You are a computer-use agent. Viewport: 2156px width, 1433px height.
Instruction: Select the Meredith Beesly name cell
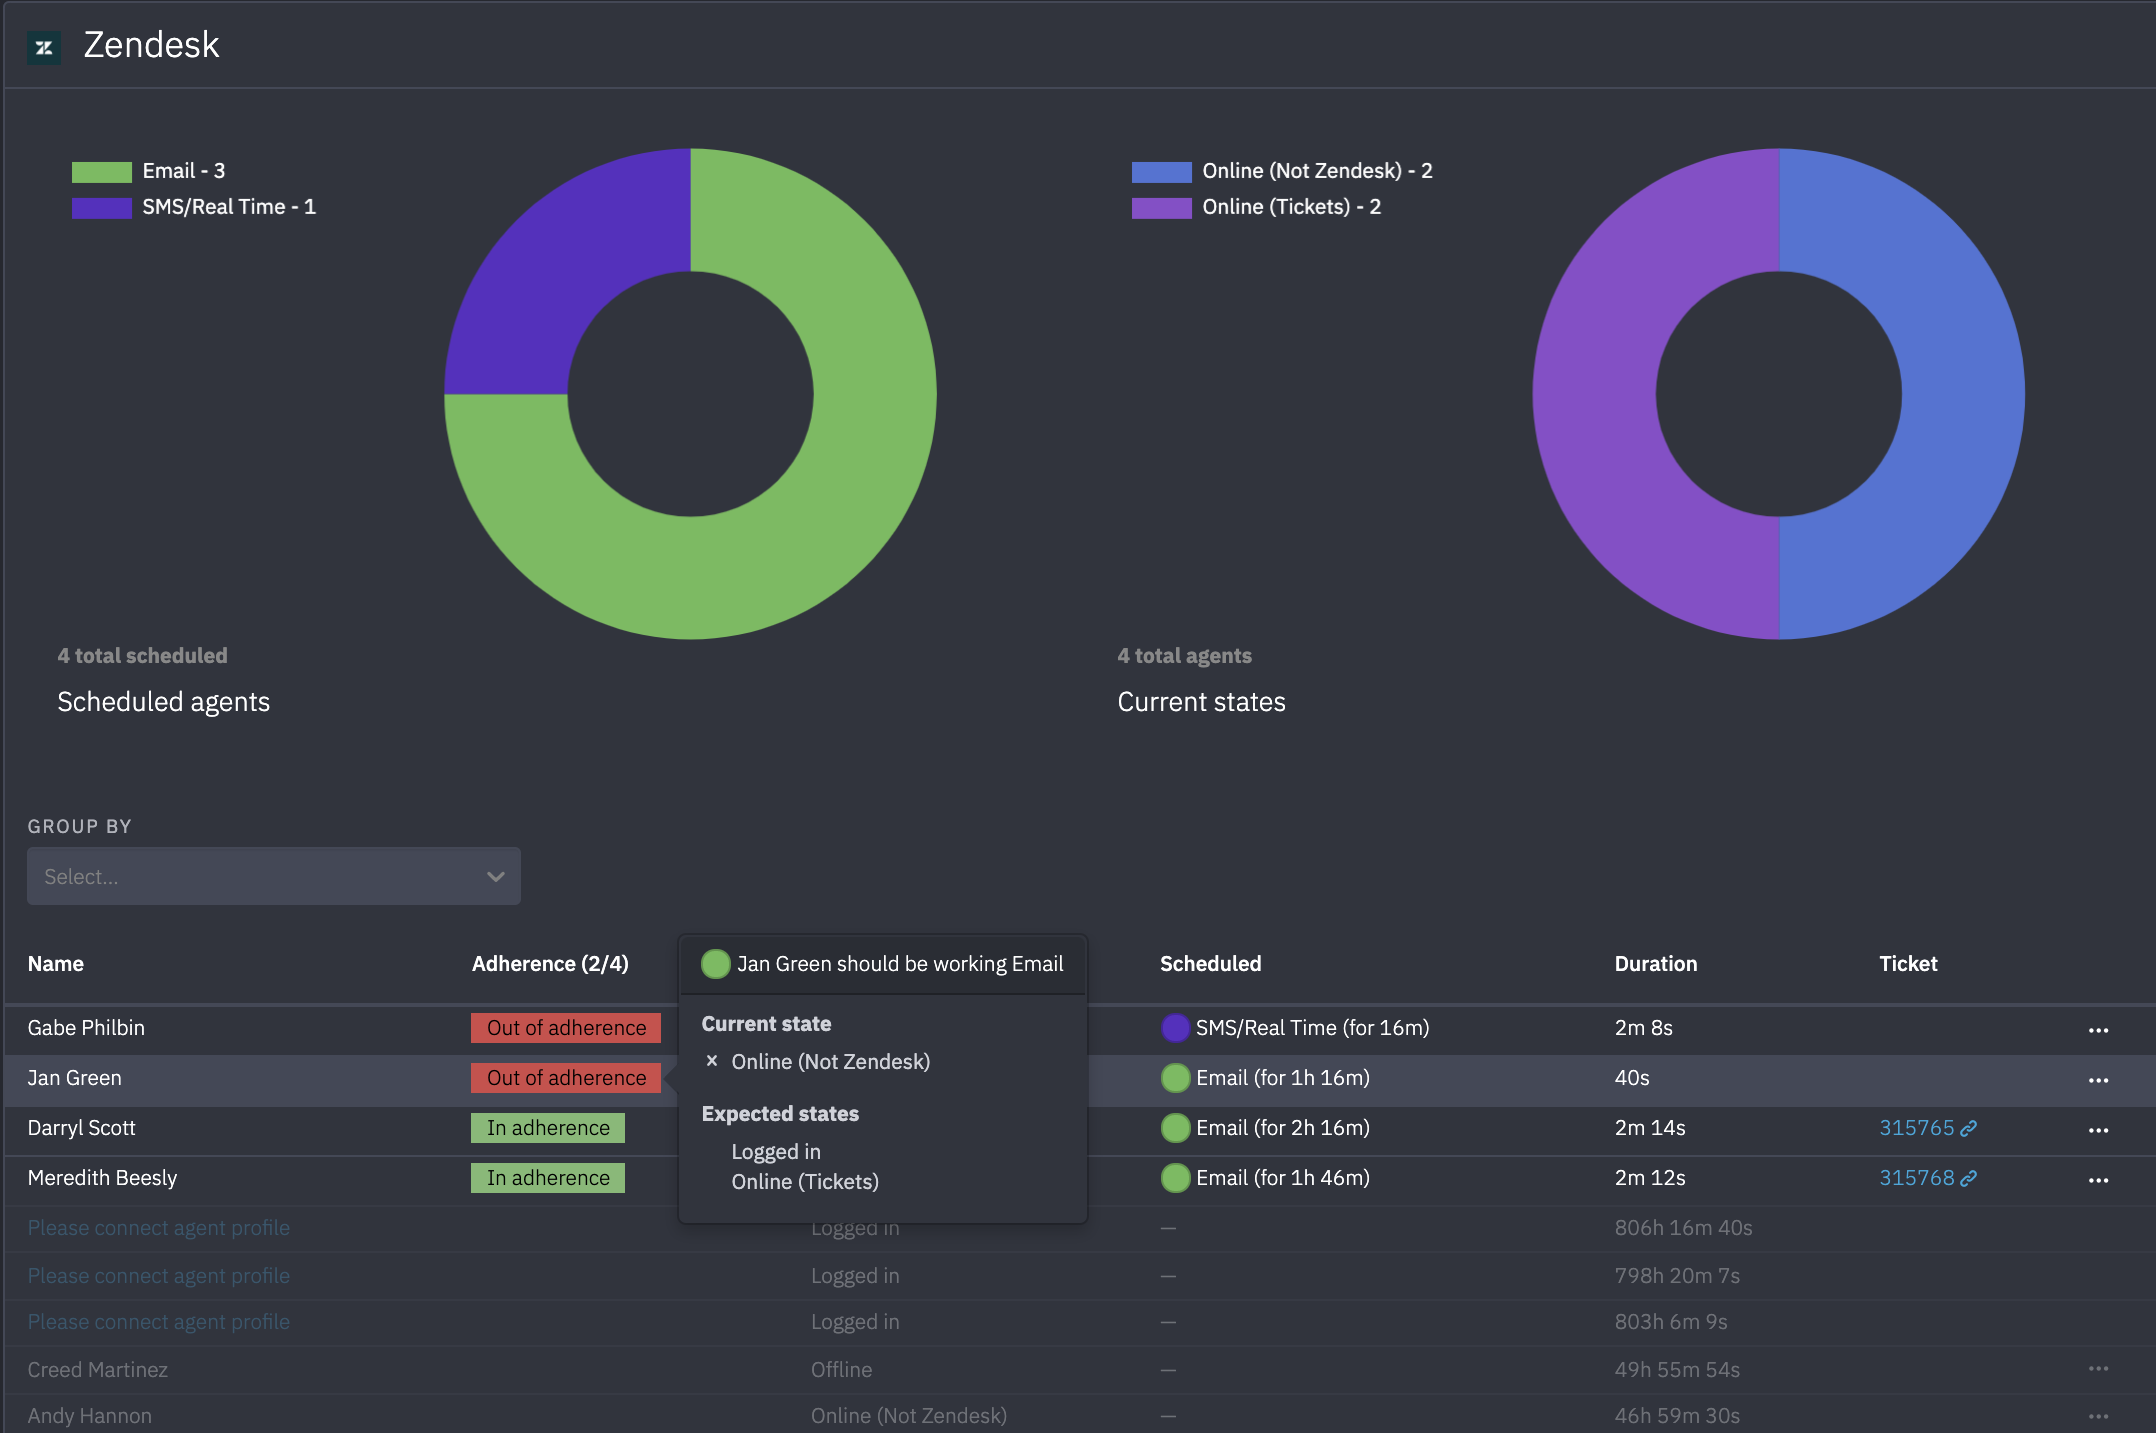102,1178
